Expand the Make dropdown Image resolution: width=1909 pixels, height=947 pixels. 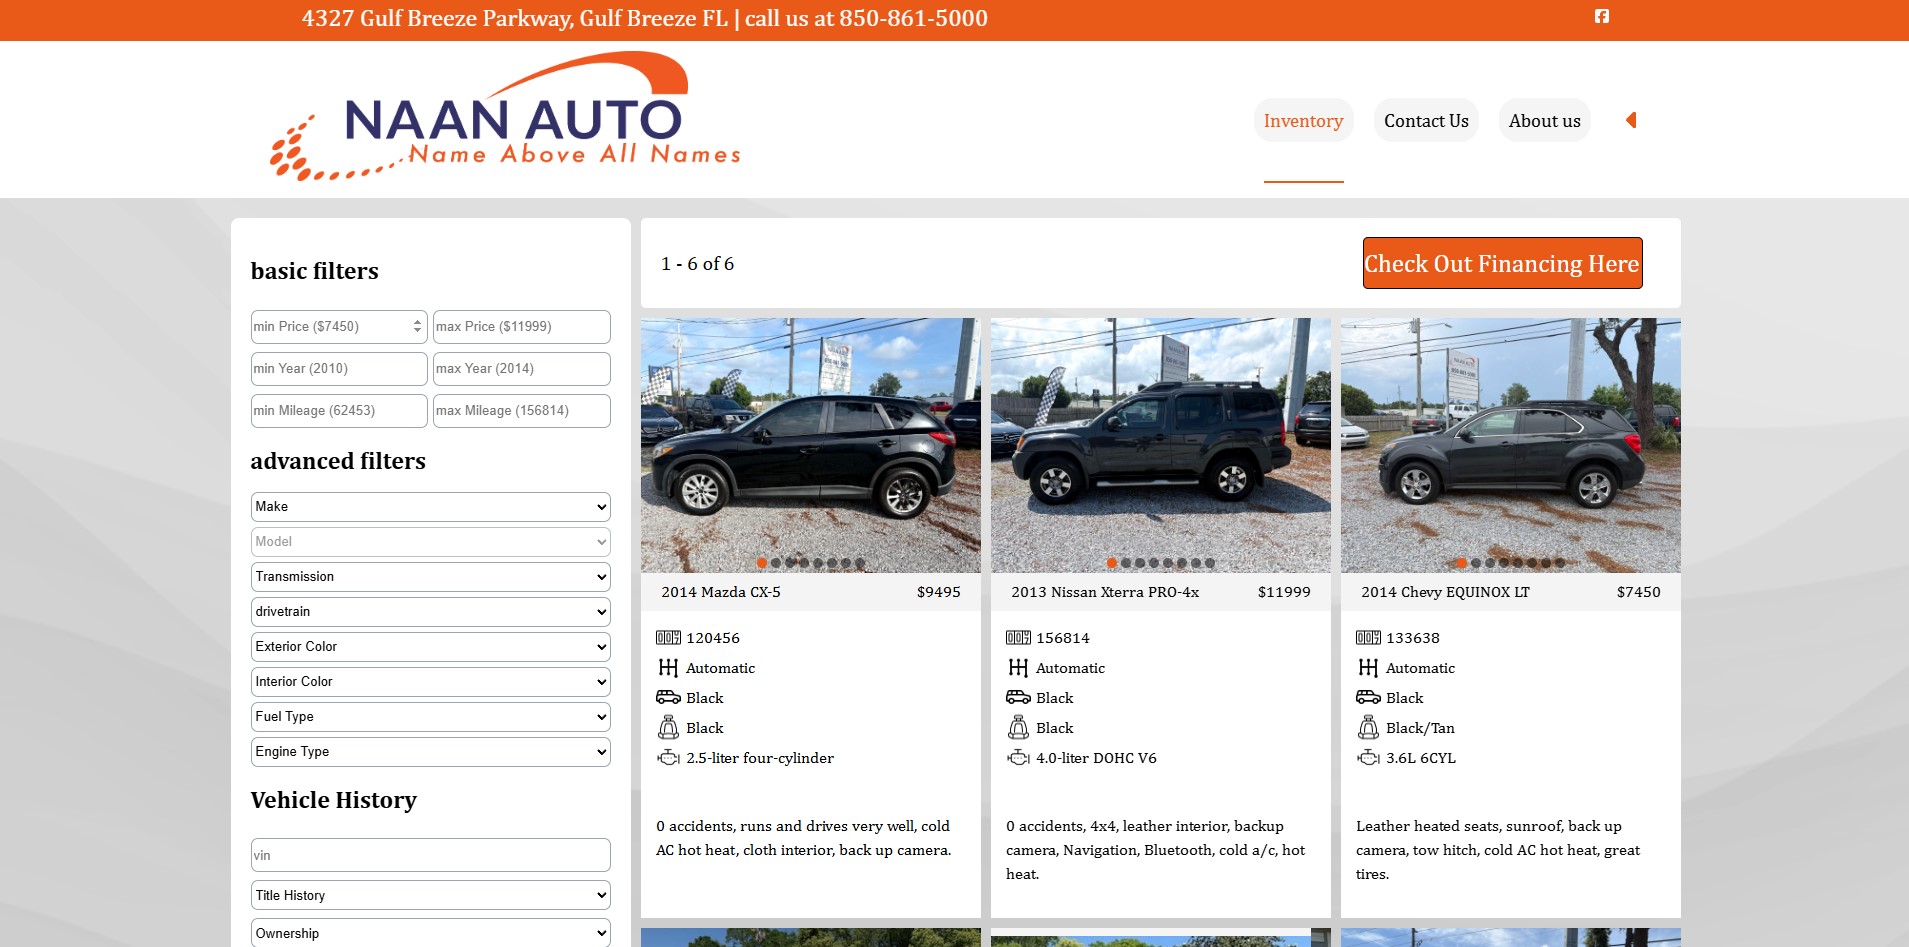pyautogui.click(x=430, y=507)
